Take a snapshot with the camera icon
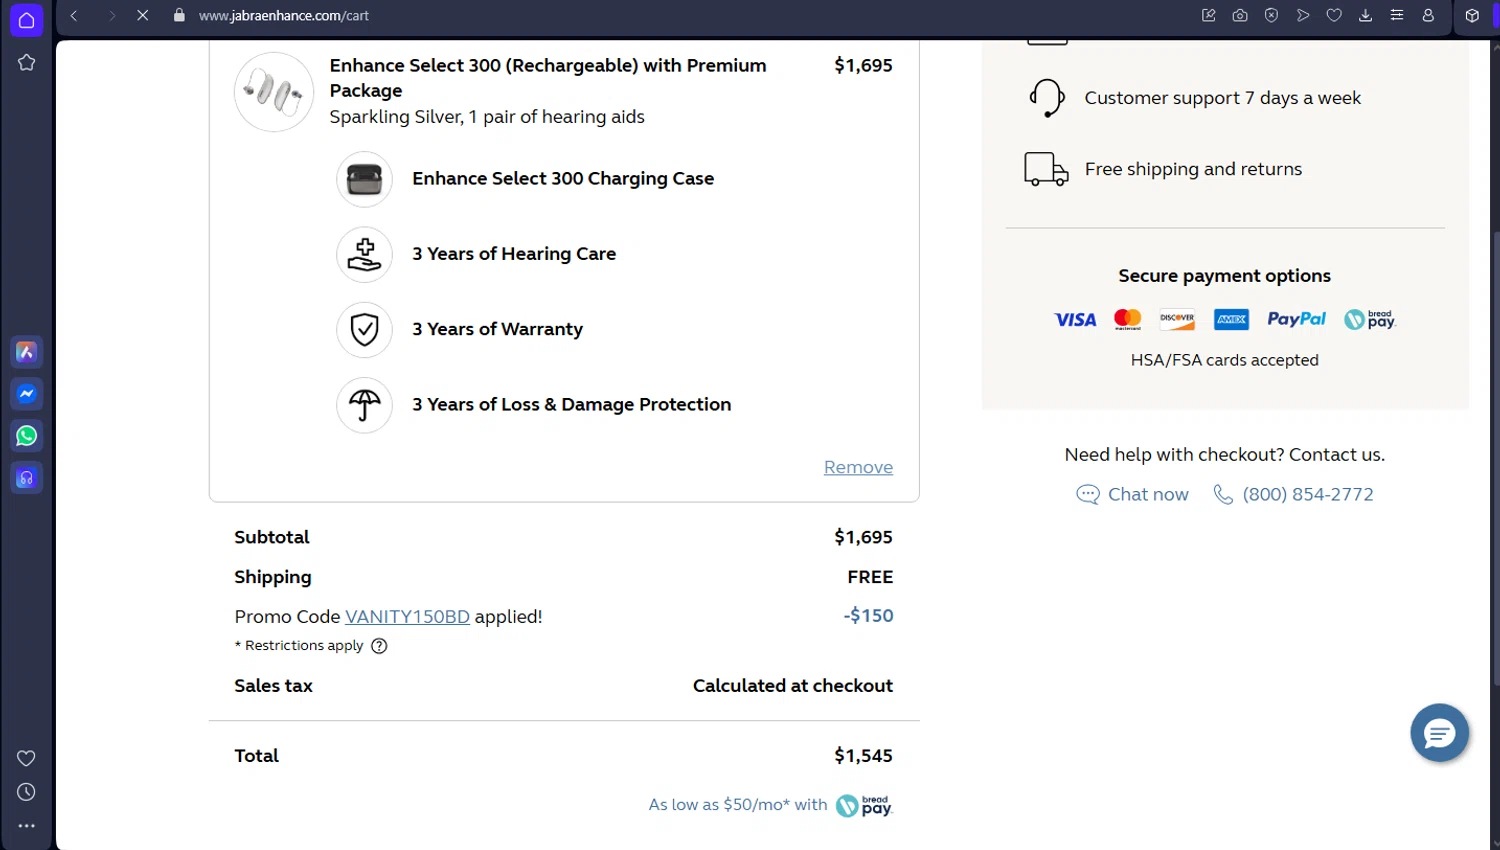Screen dimensions: 1500x850 tap(1240, 16)
